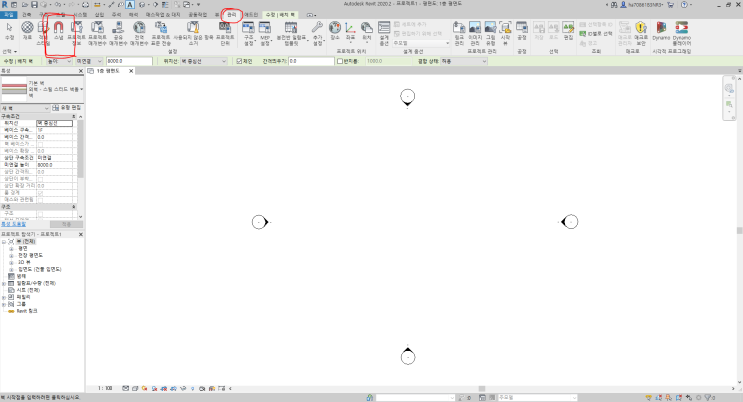Viewport: 743px width, 402px height.
Task: Open Project Information dialog
Action: 76,32
